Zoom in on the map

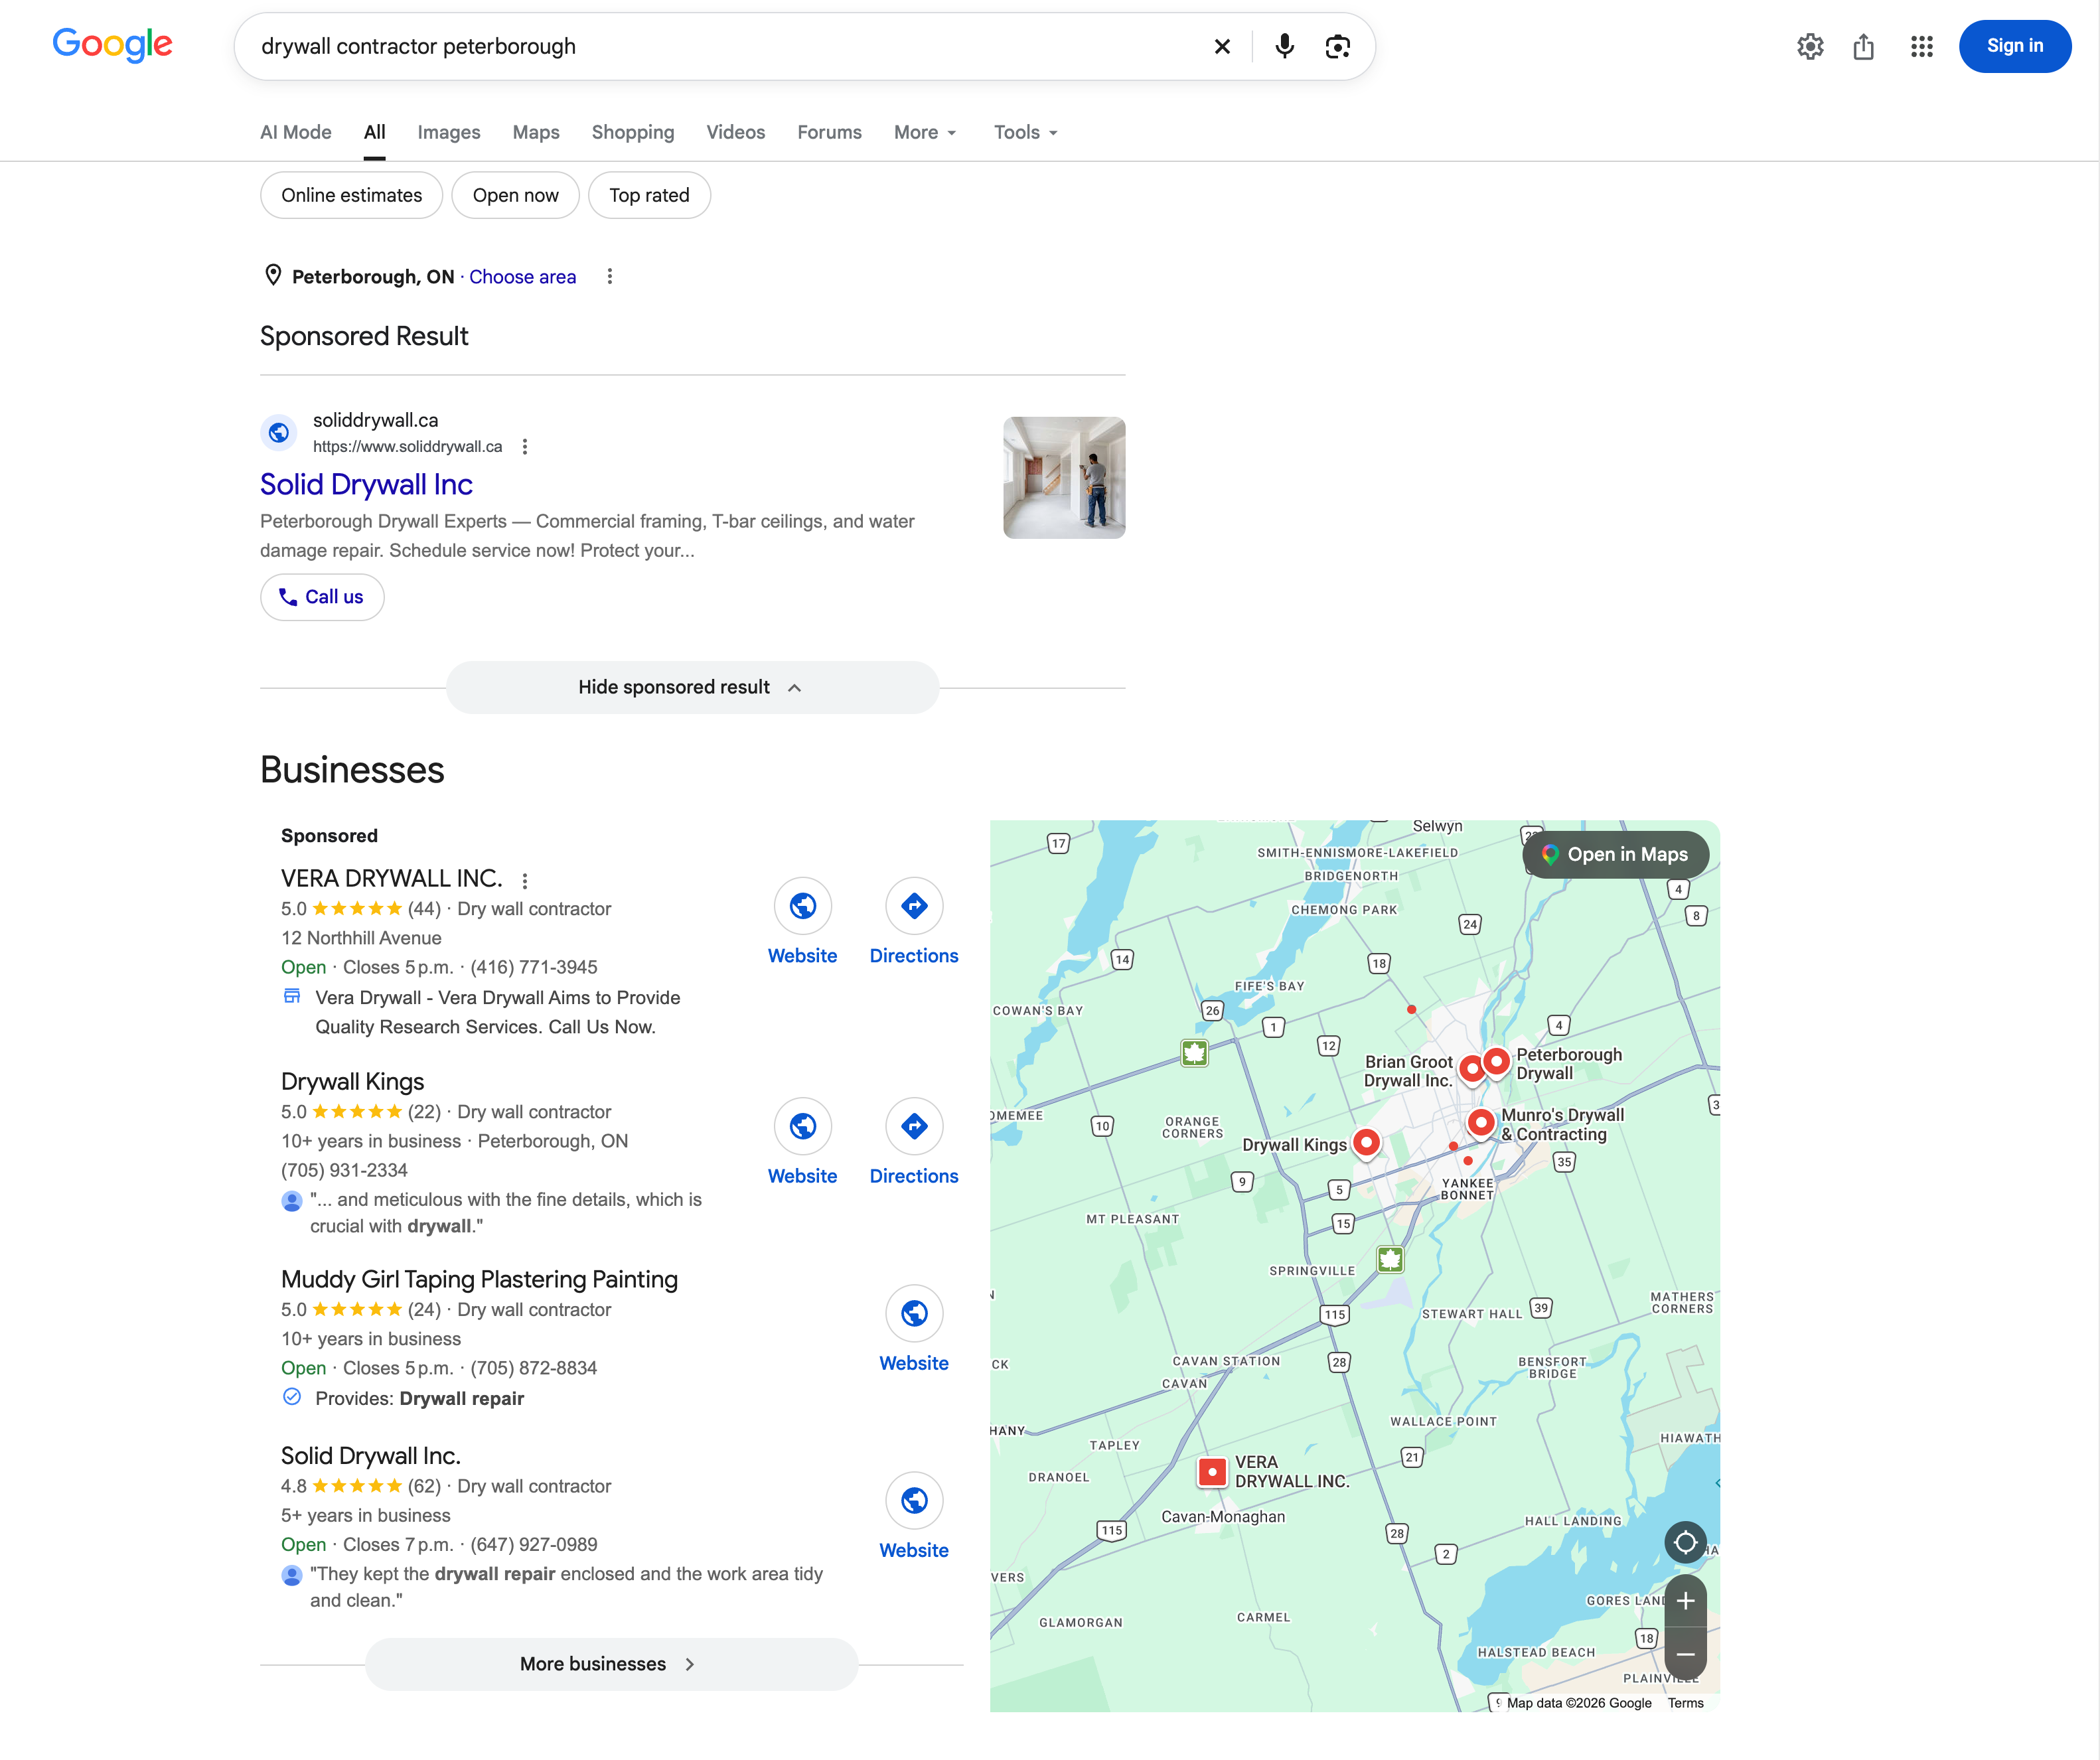pos(1685,1601)
